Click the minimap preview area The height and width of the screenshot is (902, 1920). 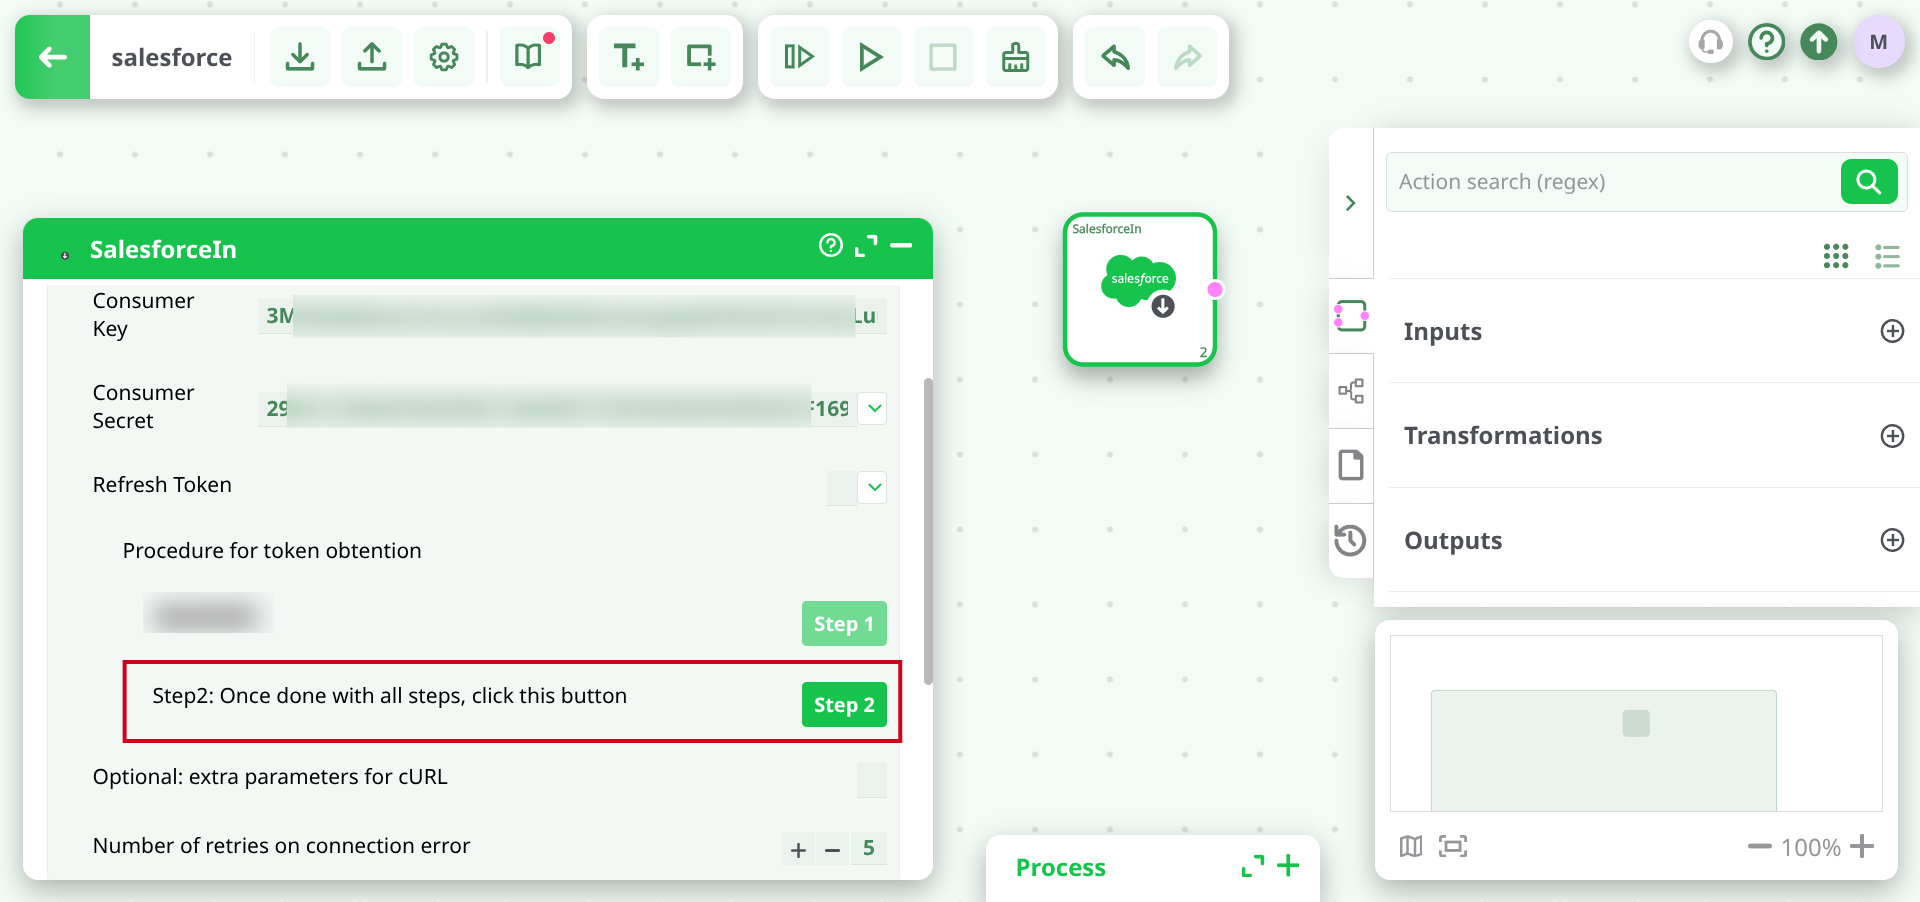1636,723
